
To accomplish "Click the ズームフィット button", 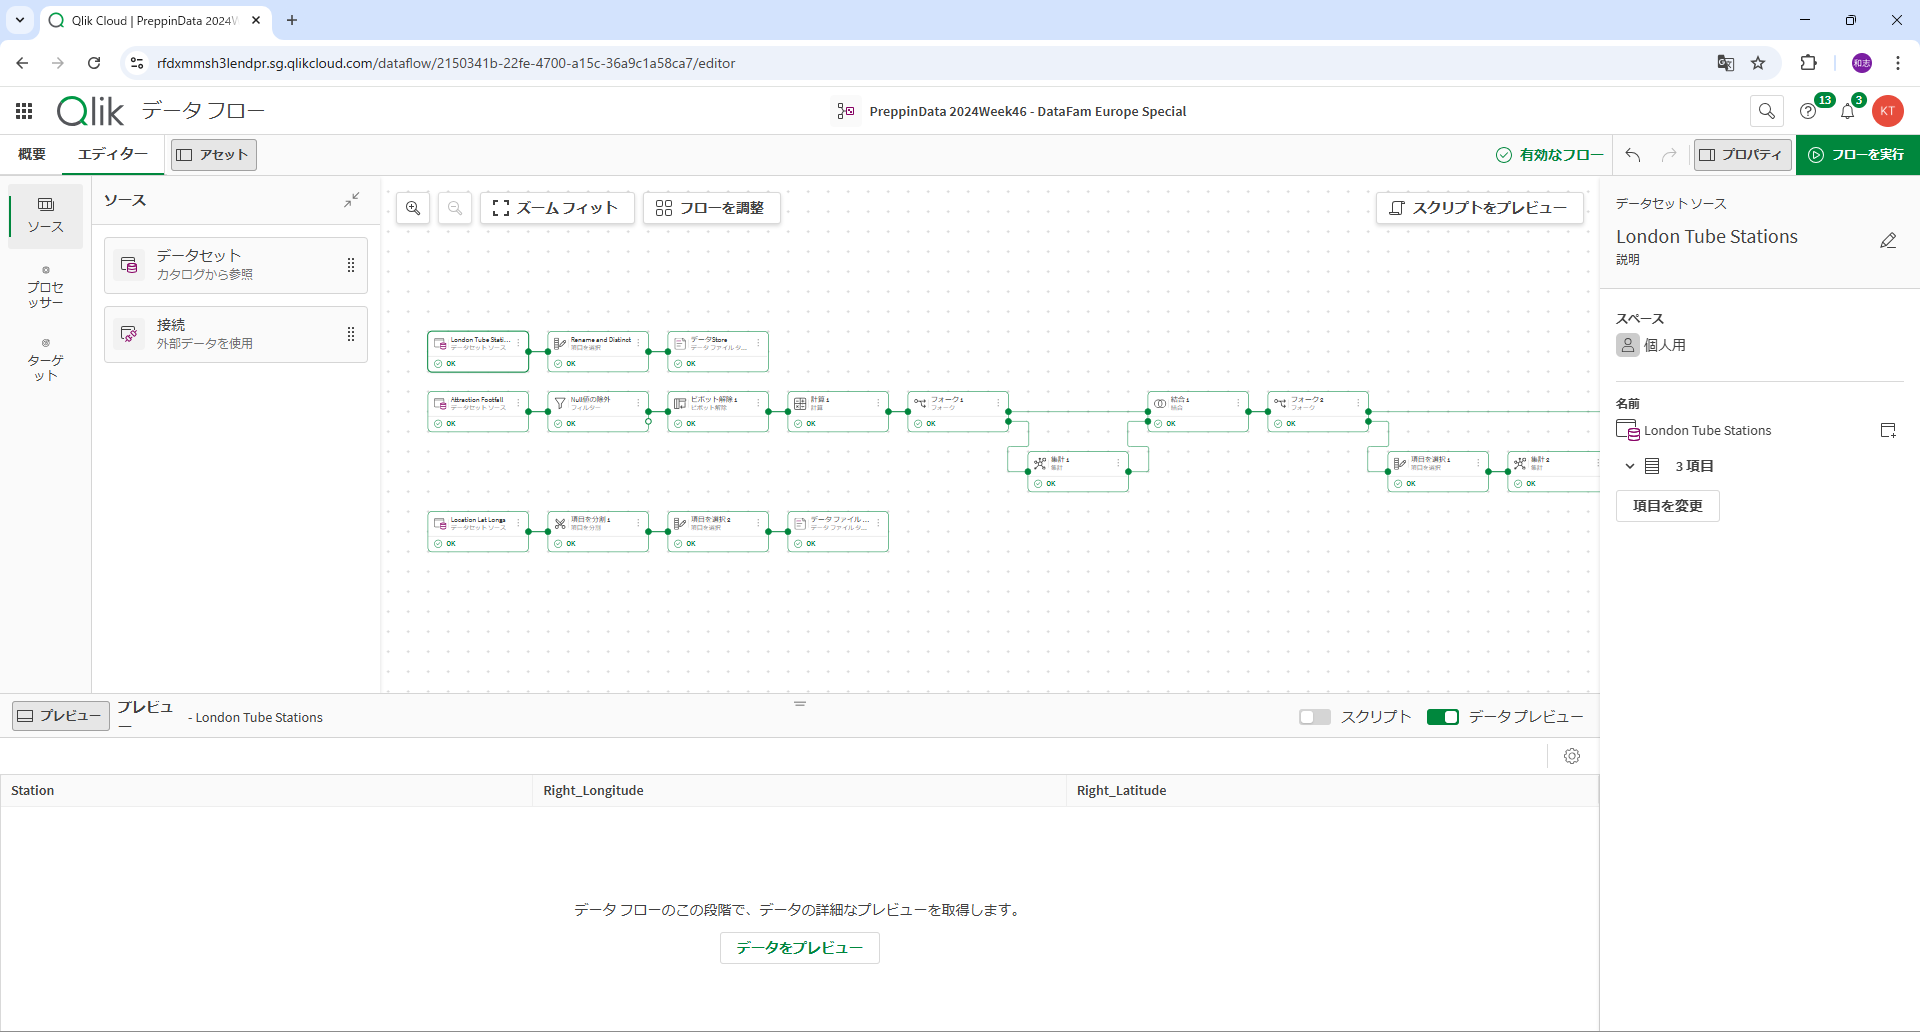I will click(557, 208).
